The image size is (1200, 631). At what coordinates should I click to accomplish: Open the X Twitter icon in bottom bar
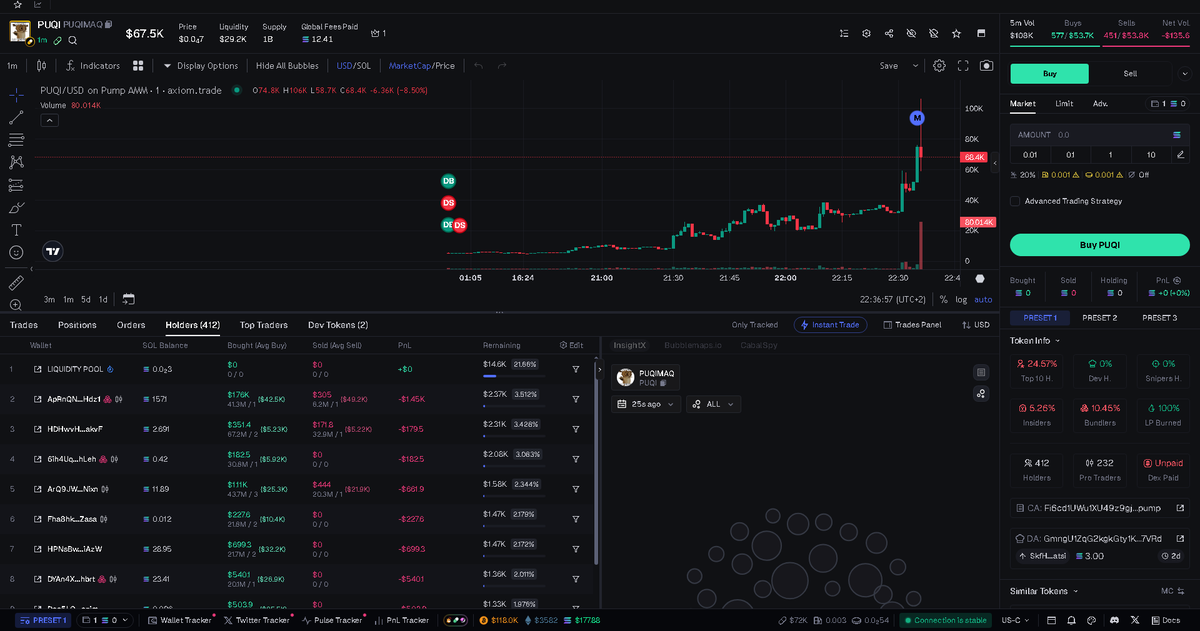pyautogui.click(x=1137, y=620)
